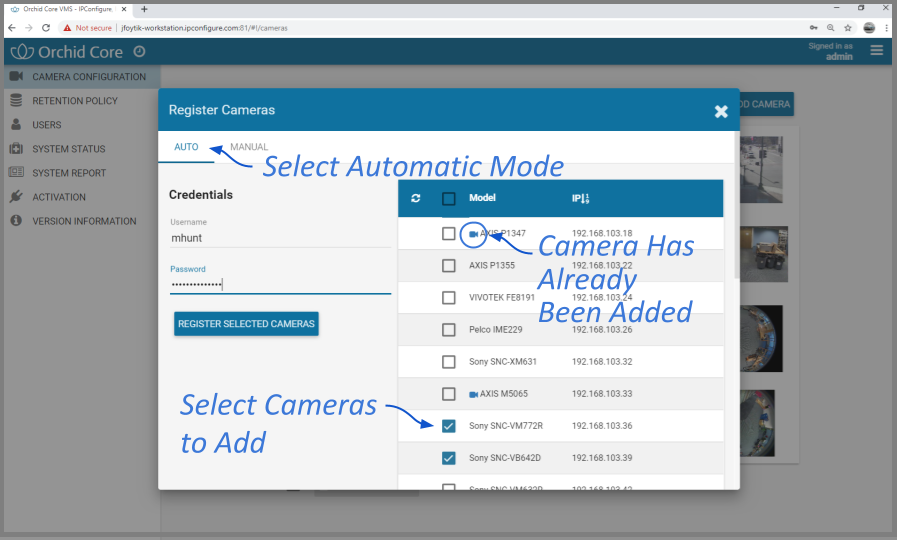This screenshot has height=540, width=897.
Task: Check the AXIS P1355 checkbox
Action: click(x=449, y=266)
